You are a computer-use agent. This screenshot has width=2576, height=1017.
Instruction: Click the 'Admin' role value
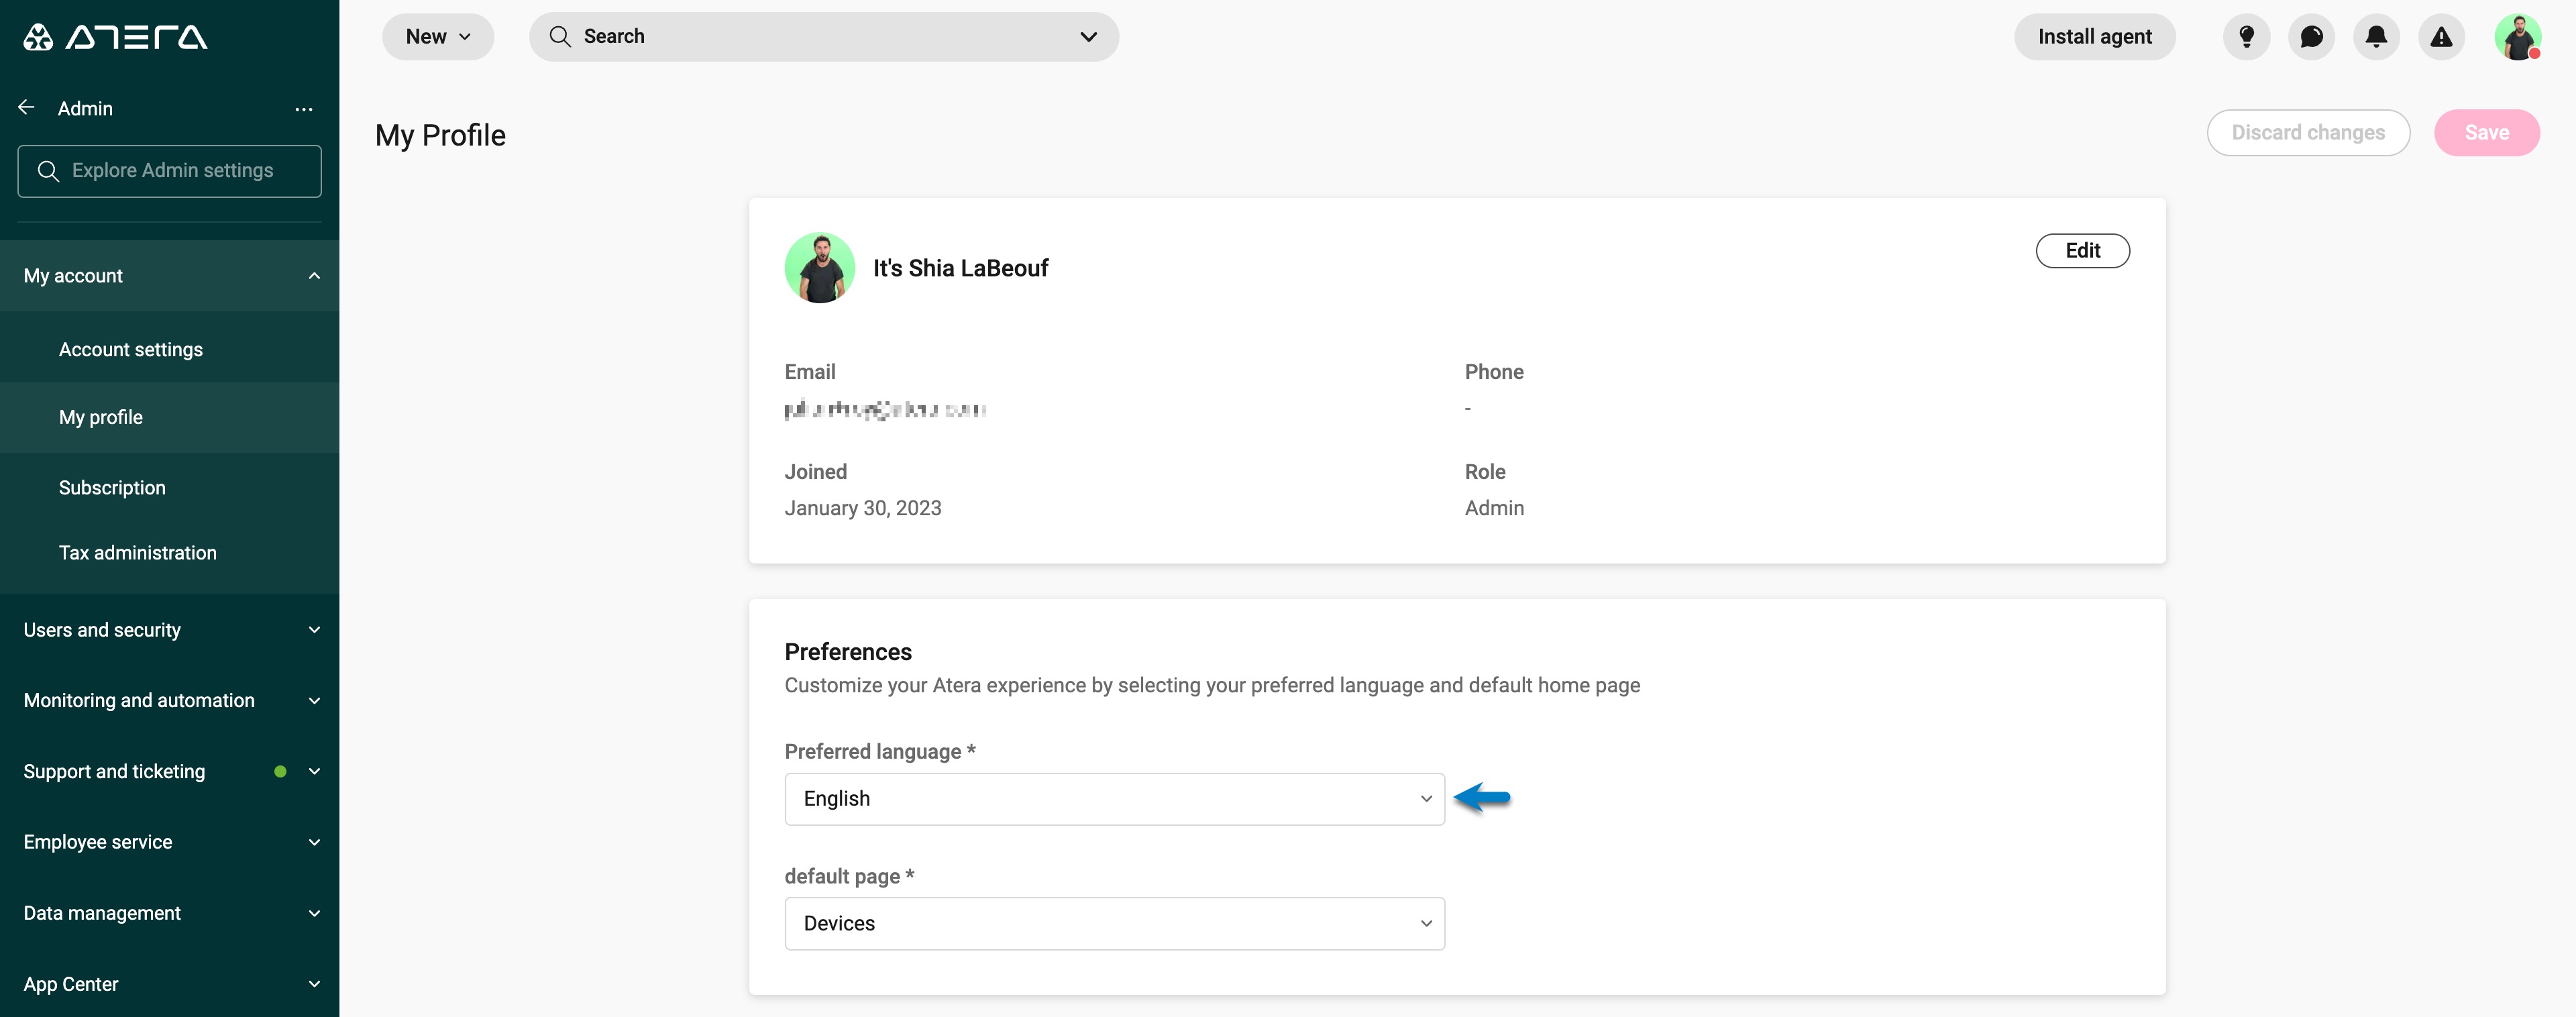(x=1494, y=508)
